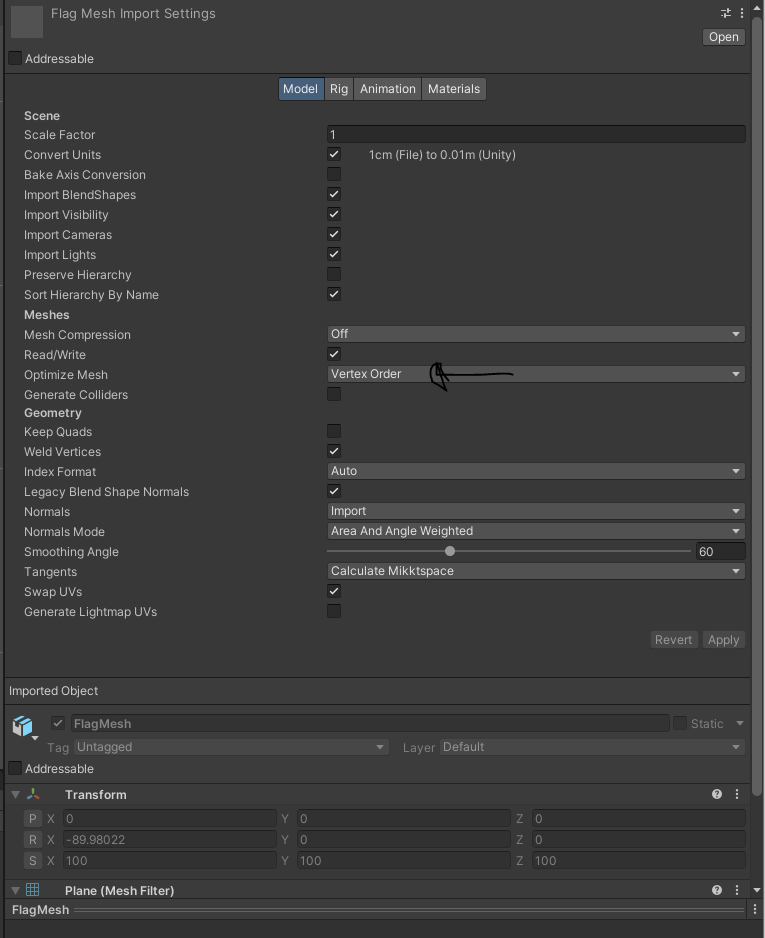The height and width of the screenshot is (938, 765).
Task: Click the Apply button
Action: coord(723,640)
